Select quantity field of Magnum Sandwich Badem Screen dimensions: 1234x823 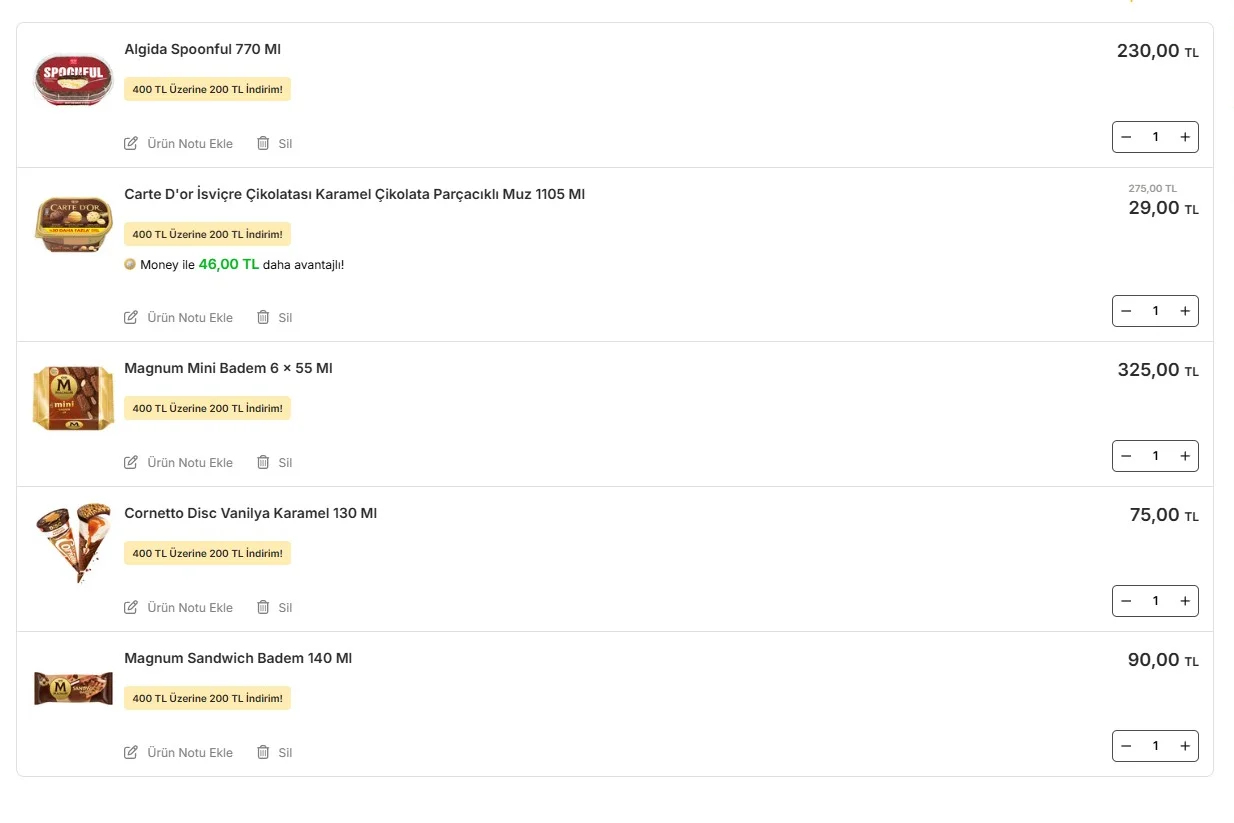1155,746
